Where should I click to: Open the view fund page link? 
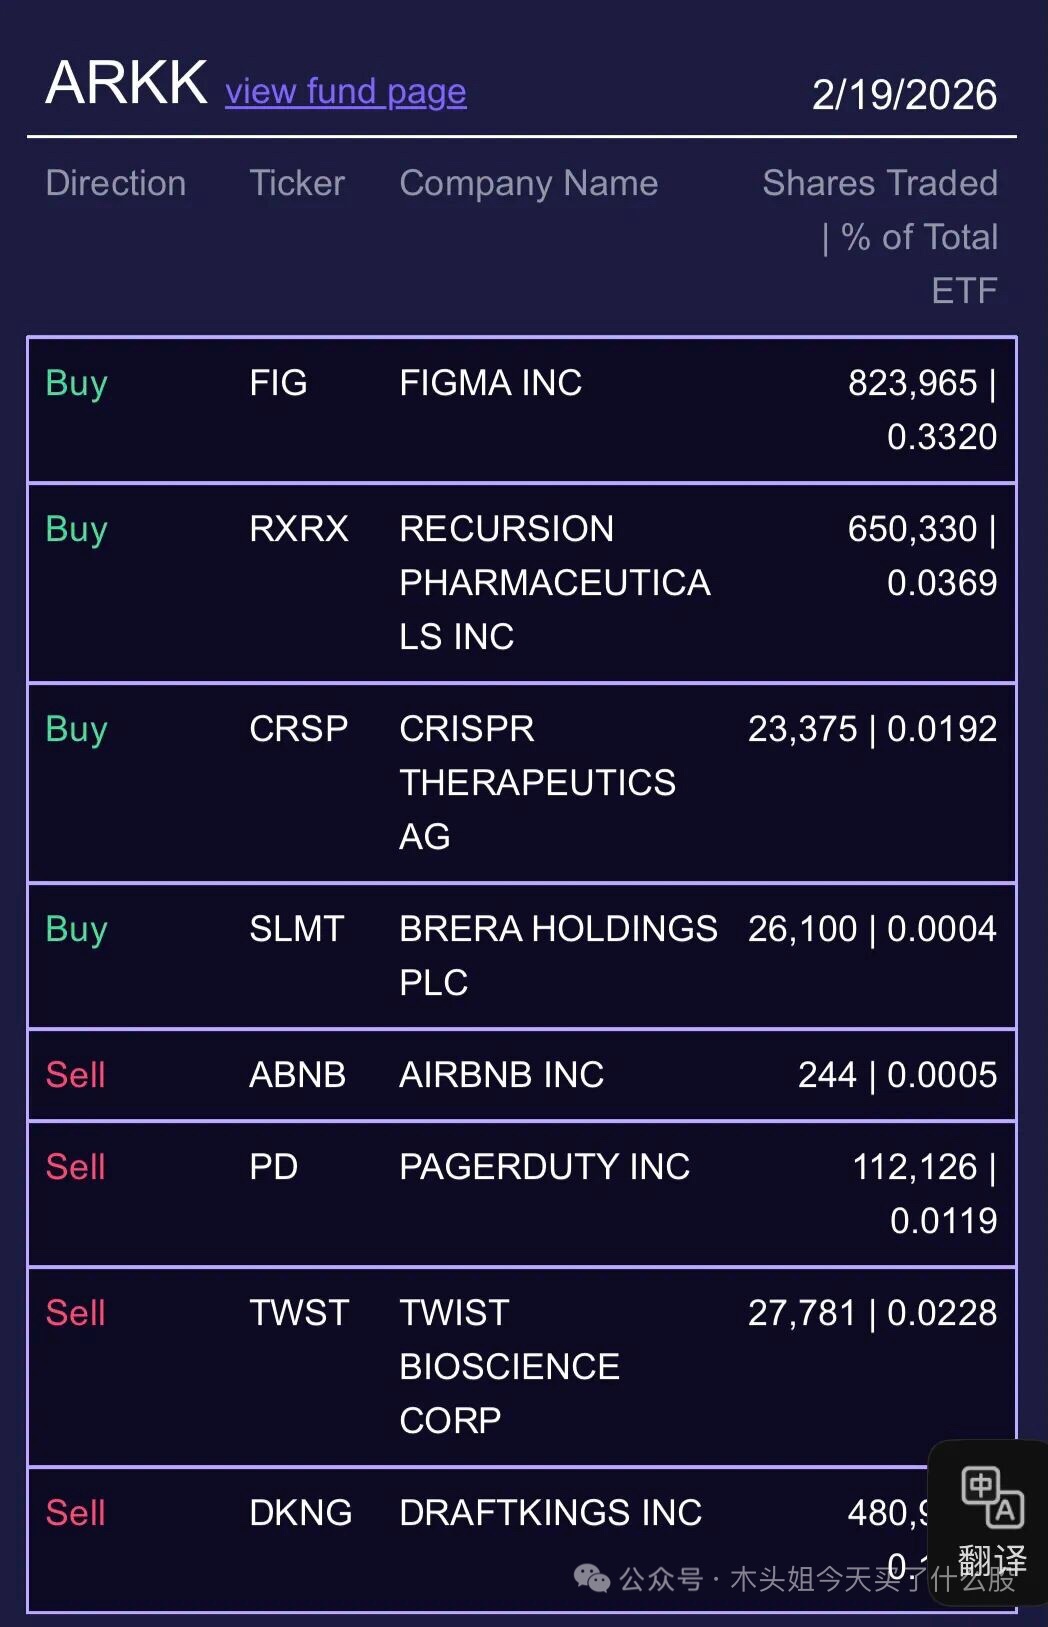pyautogui.click(x=345, y=92)
